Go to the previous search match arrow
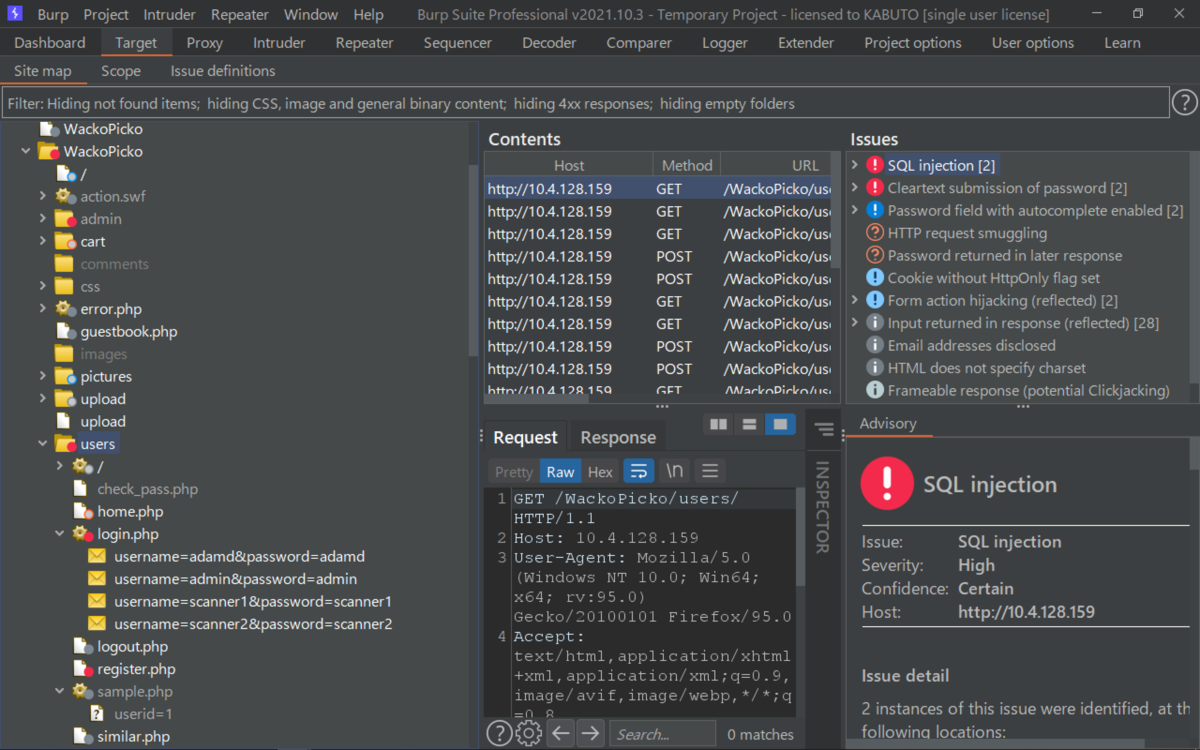1200x750 pixels. (561, 734)
